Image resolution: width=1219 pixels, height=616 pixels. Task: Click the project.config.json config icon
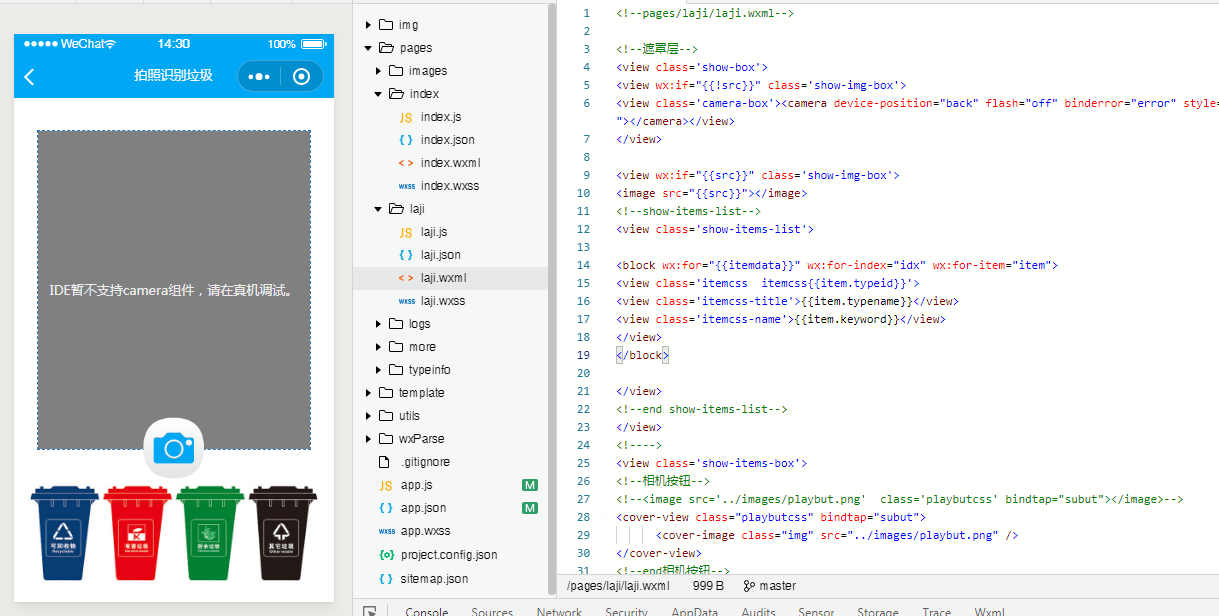pos(386,555)
